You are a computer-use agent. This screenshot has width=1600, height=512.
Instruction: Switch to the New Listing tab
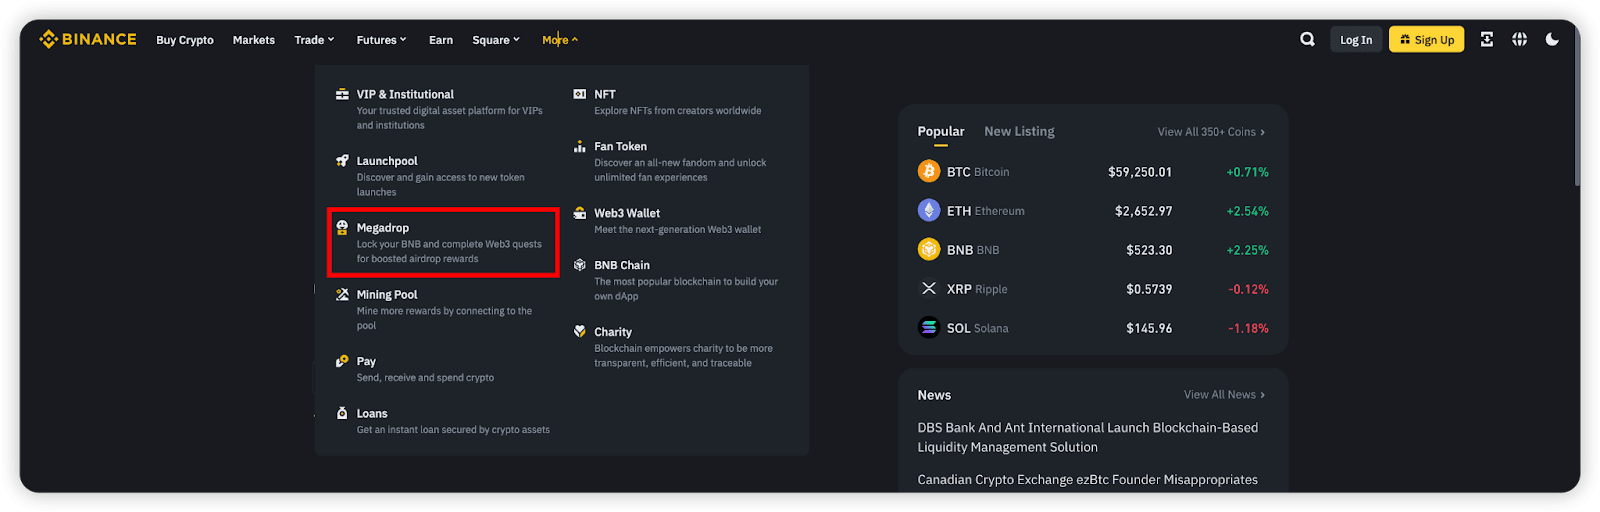[x=1019, y=131]
